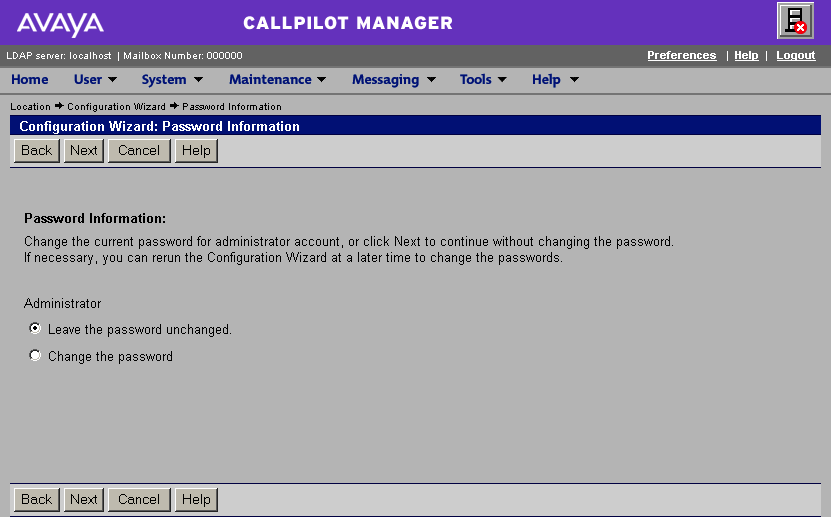Click the bottom Back button
The image size is (831, 517).
pos(37,500)
